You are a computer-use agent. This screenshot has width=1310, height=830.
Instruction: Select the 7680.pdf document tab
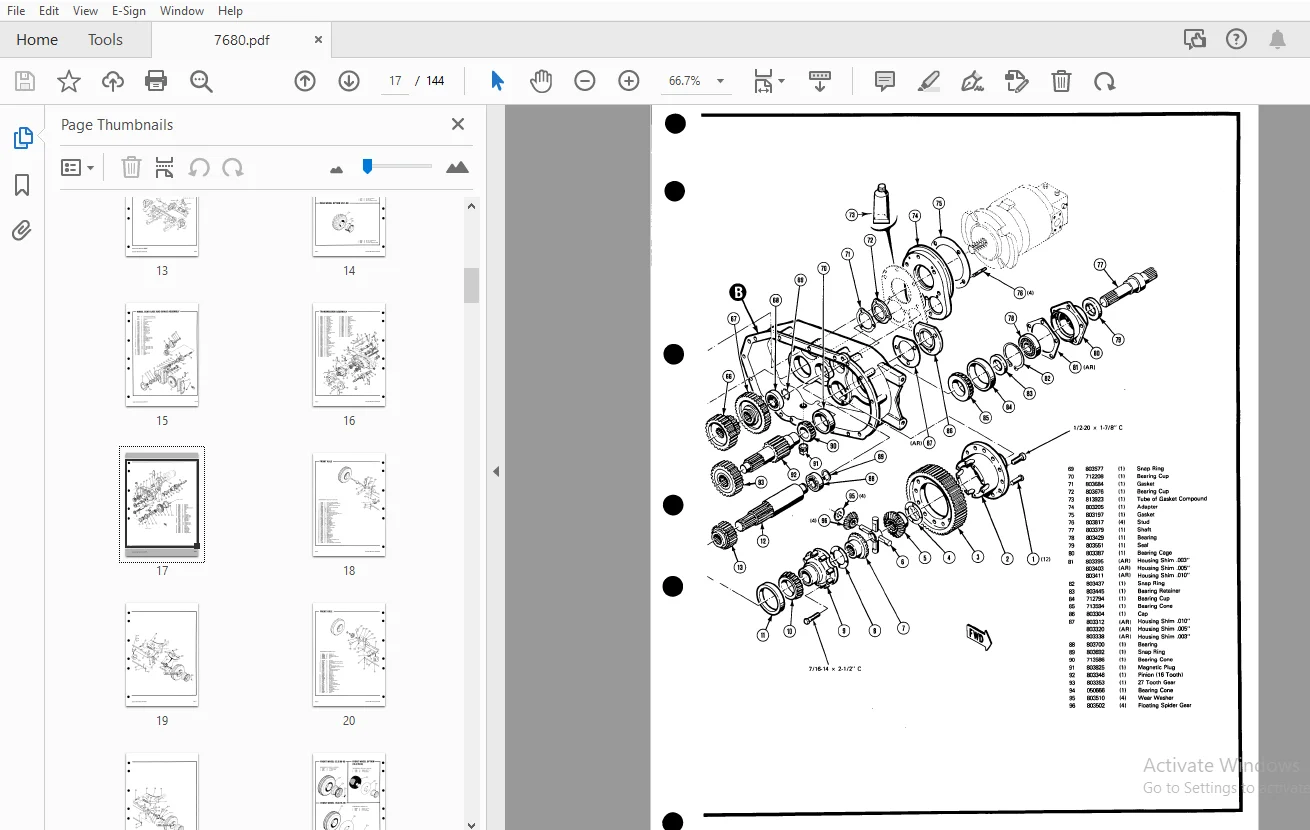[241, 40]
